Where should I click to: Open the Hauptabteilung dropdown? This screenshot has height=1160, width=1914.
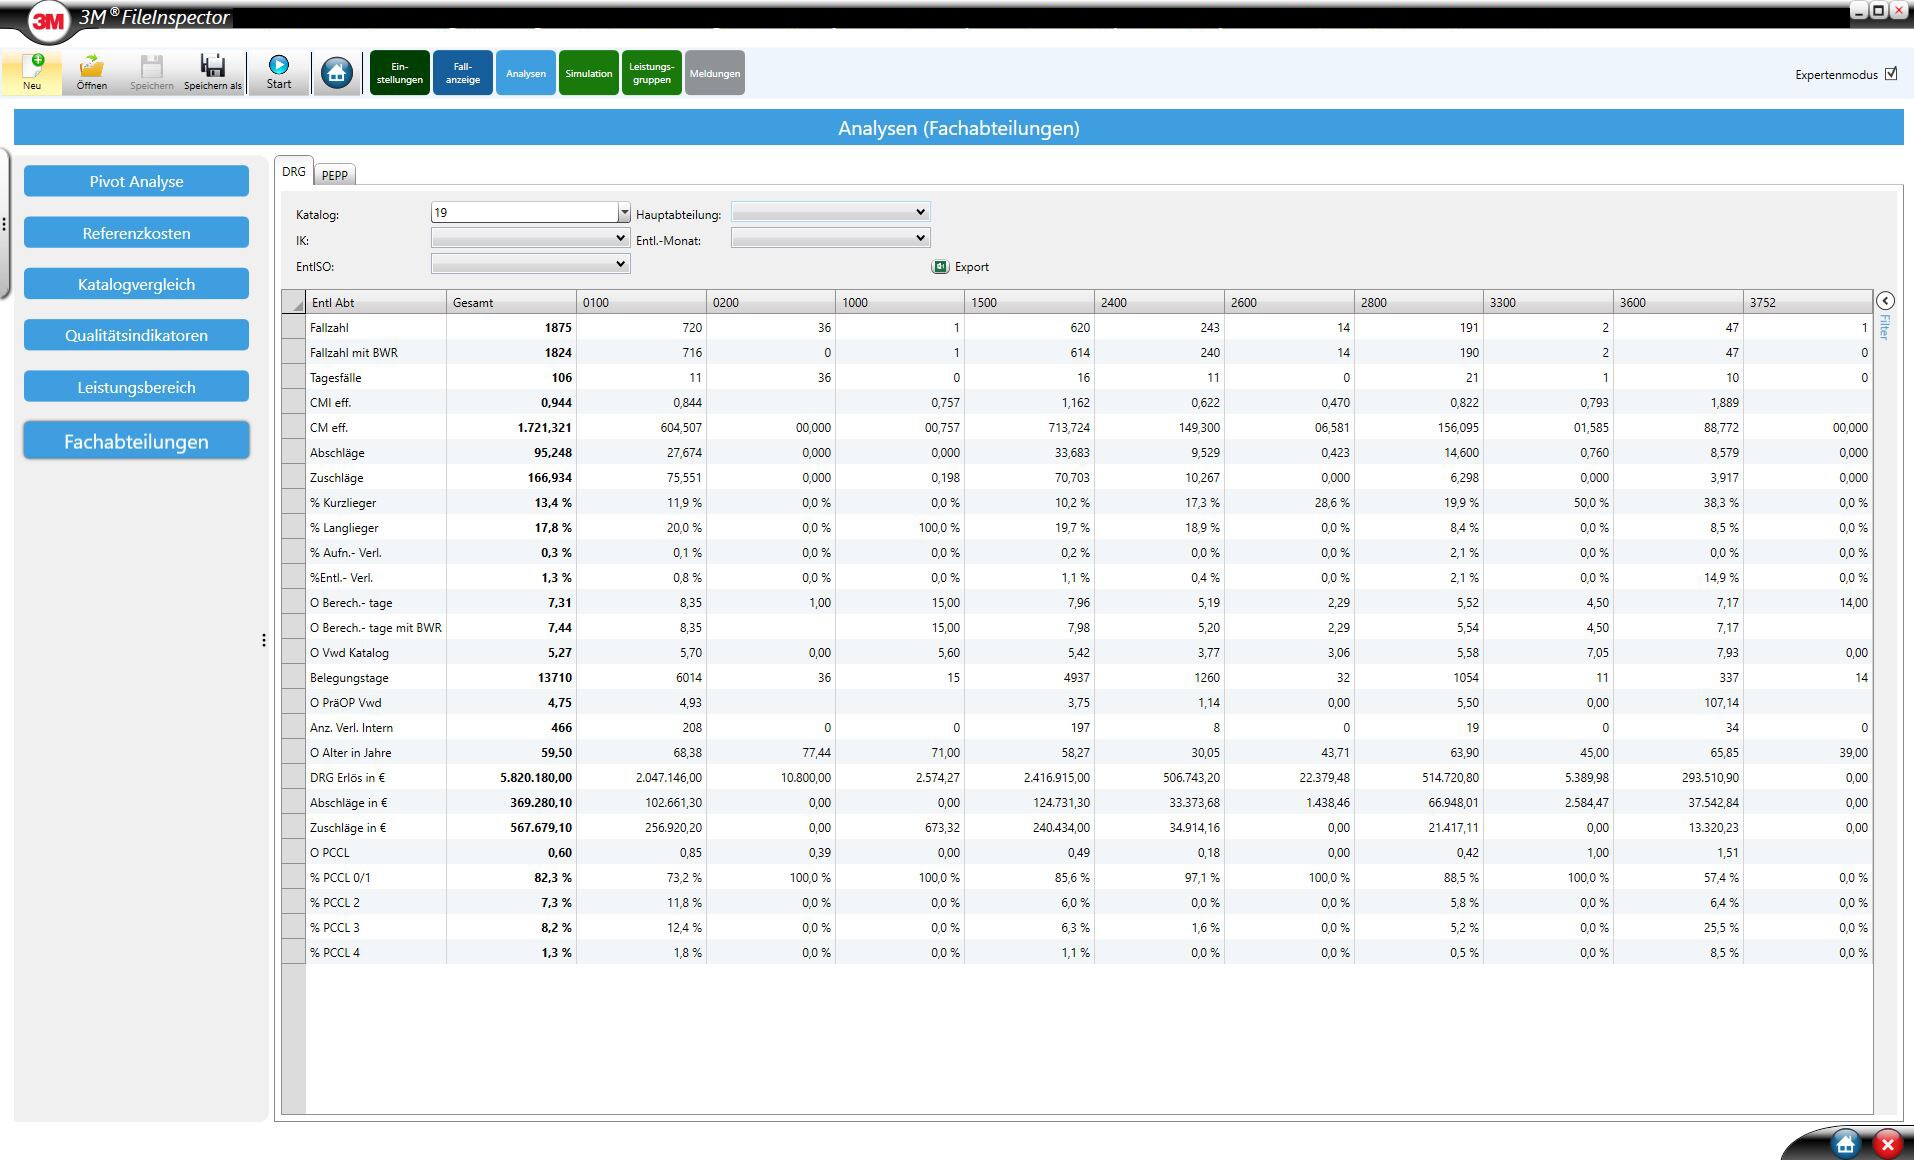pos(830,212)
